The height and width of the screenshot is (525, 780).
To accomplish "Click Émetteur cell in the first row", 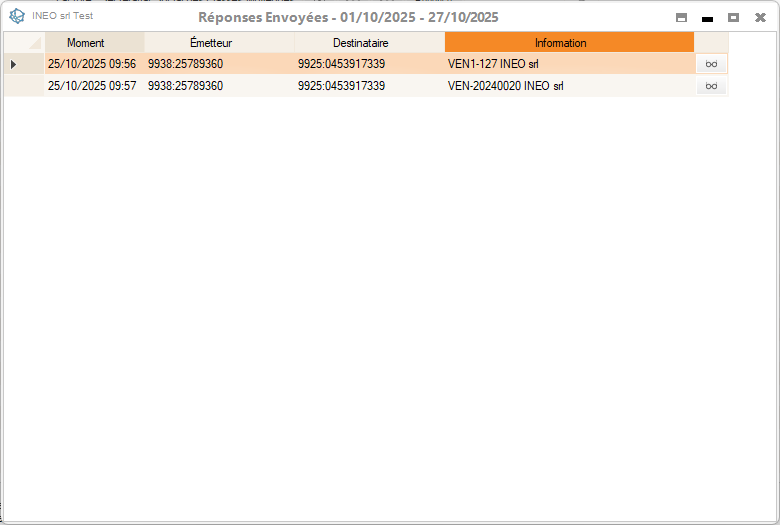I will (185, 64).
